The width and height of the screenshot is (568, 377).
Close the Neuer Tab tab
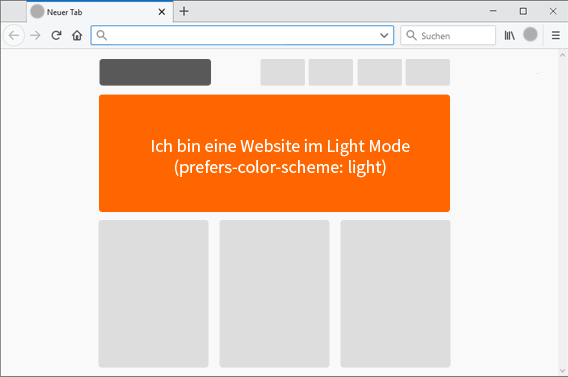click(162, 12)
